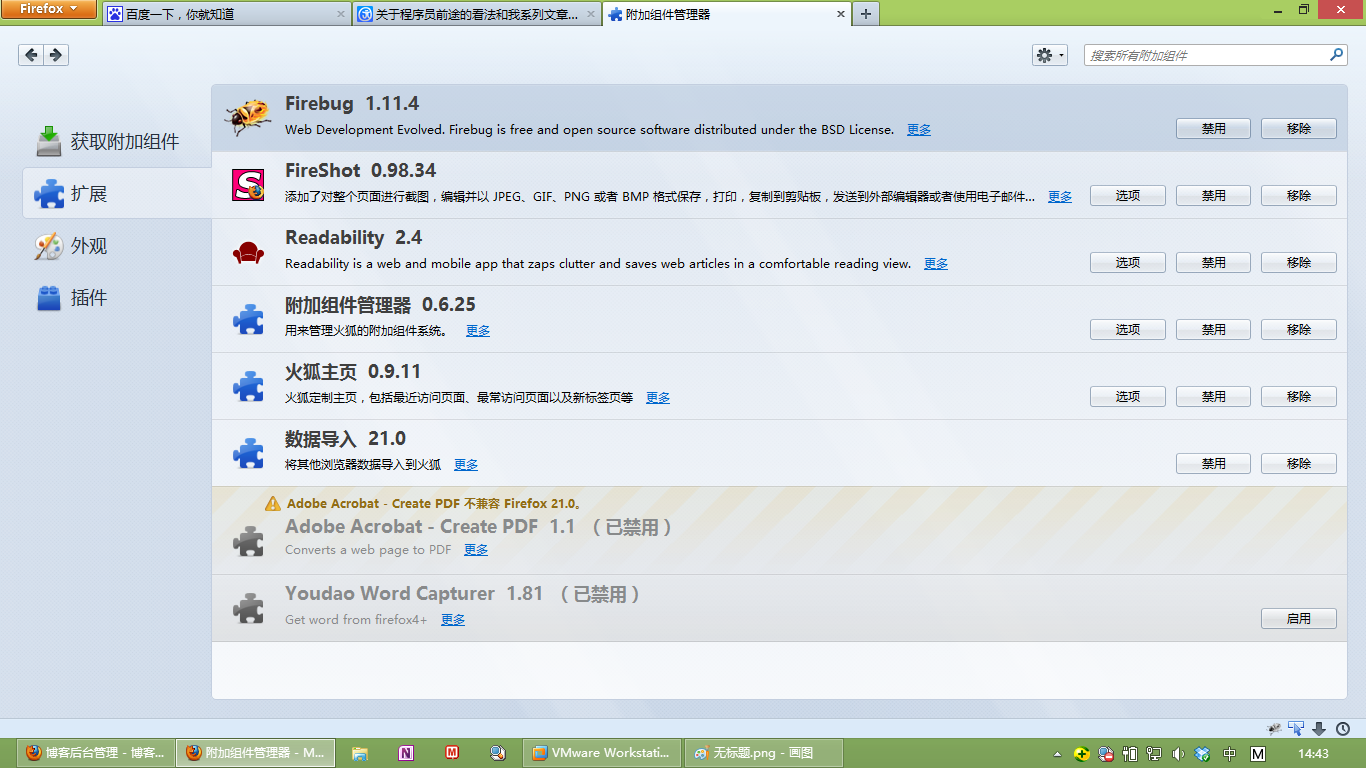
Task: Click the FireShot extension icon
Action: click(248, 184)
